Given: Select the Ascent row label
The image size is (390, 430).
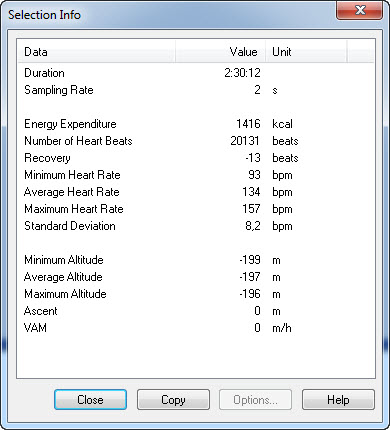Looking at the screenshot, I should (41, 311).
